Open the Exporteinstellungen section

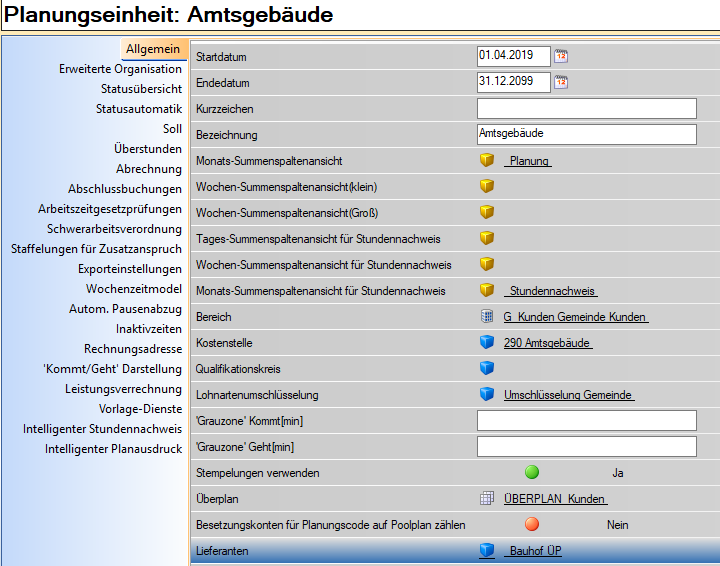click(x=129, y=269)
